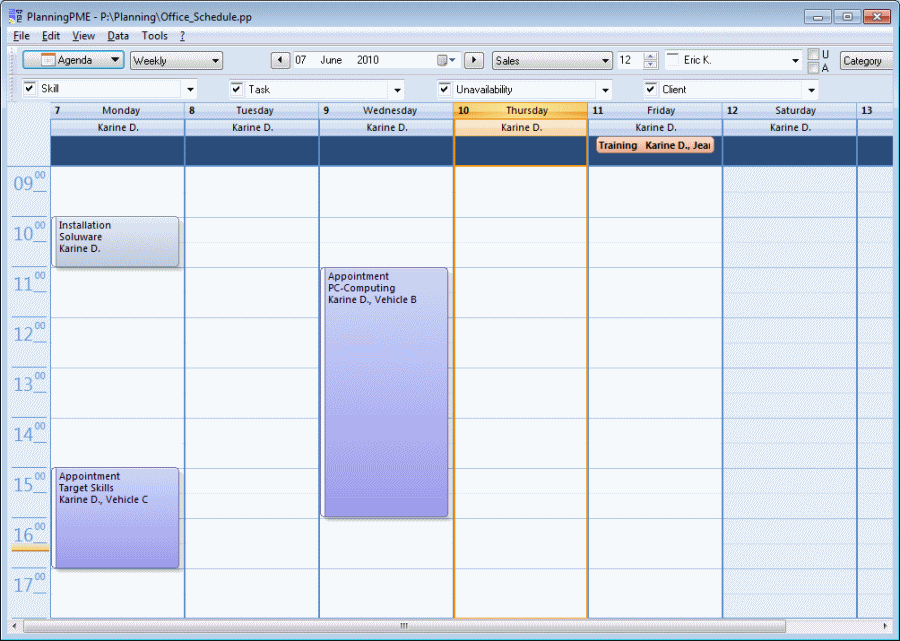Open the Agenda view dropdown arrow
900x641 pixels.
(x=115, y=60)
